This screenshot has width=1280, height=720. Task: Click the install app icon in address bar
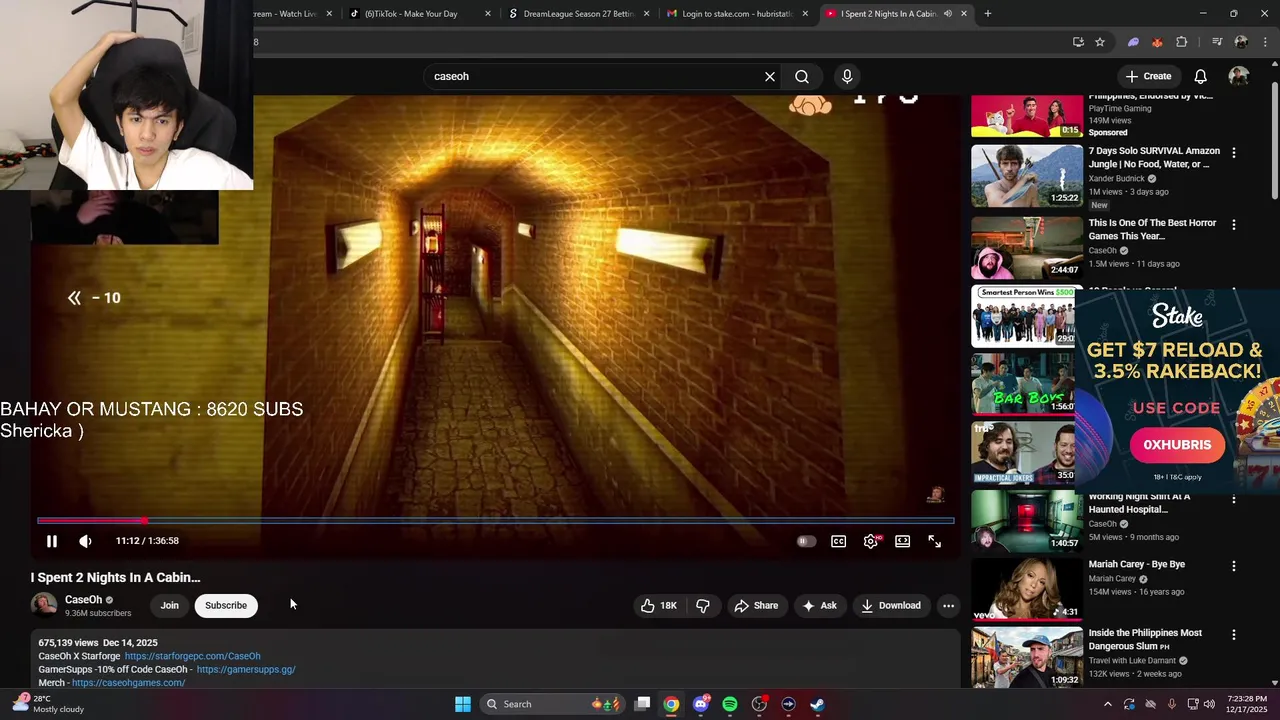tap(1078, 42)
